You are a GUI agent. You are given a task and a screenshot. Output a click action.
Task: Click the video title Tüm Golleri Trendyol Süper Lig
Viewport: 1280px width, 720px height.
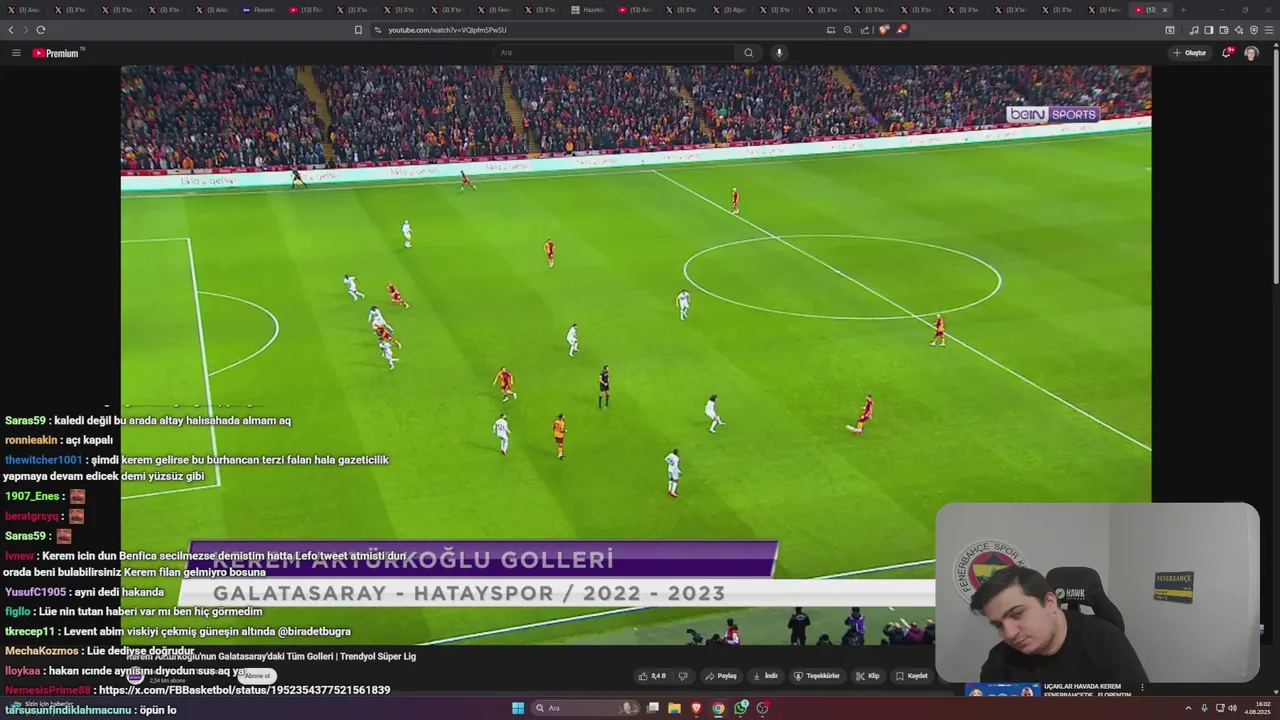[x=271, y=657]
